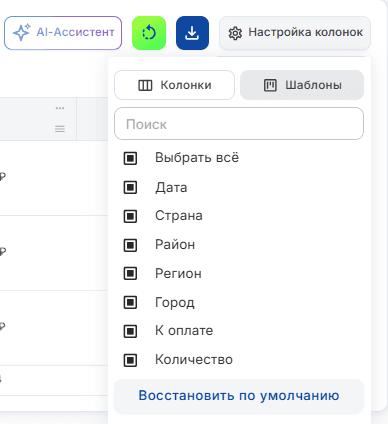Click the board icon in Шаблоны tab

click(270, 85)
